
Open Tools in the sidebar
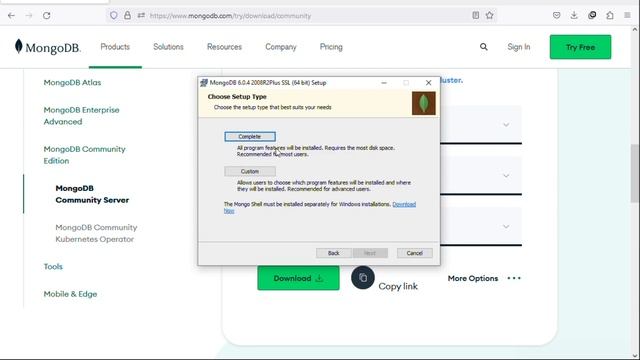53,267
